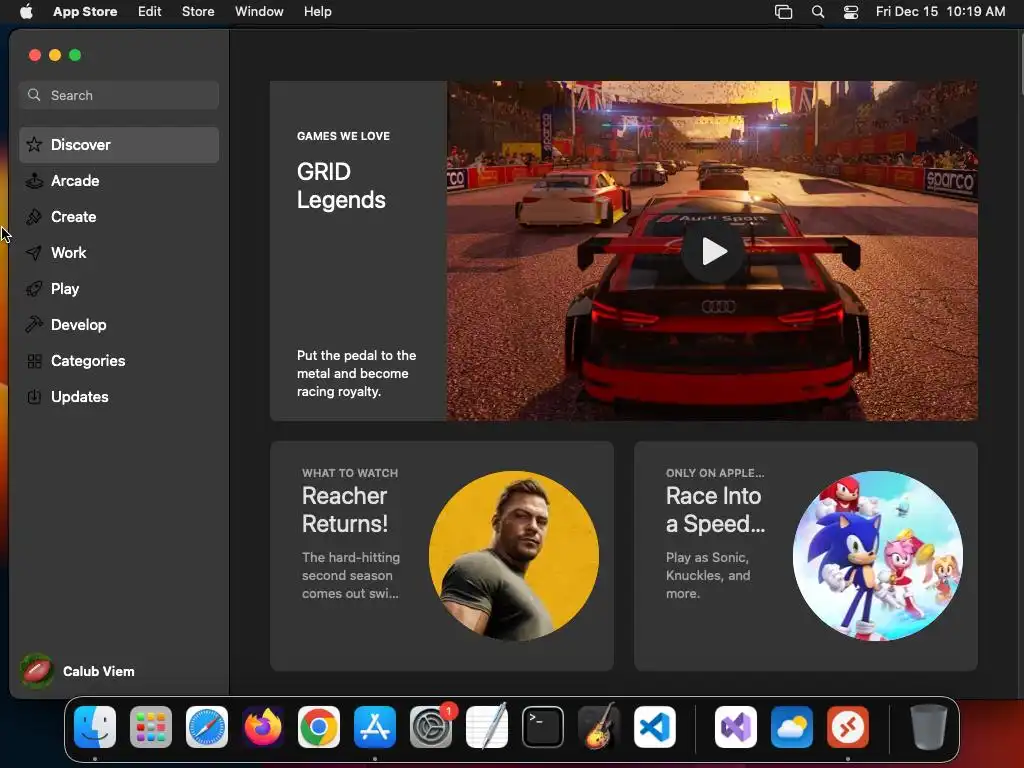The image size is (1024, 768).
Task: Open TextEdit from the dock
Action: (x=487, y=727)
